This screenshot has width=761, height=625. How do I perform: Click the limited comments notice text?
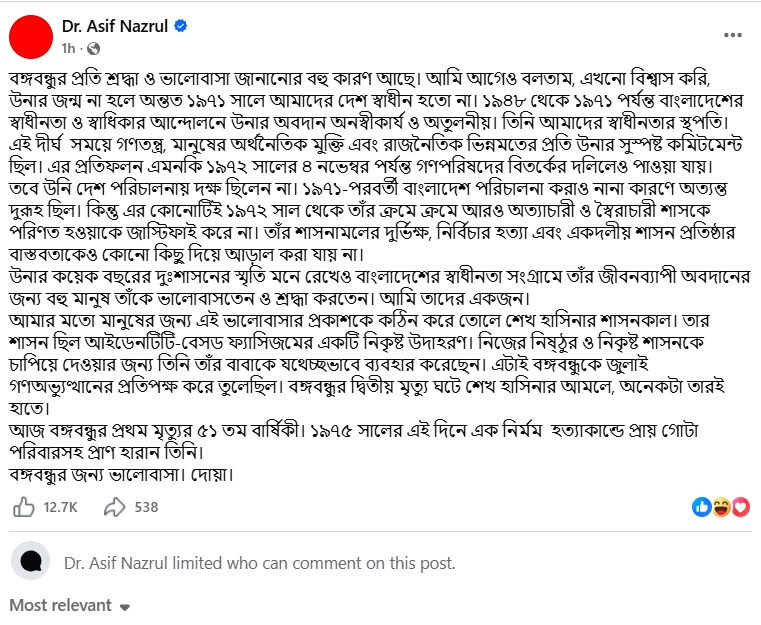pyautogui.click(x=260, y=563)
